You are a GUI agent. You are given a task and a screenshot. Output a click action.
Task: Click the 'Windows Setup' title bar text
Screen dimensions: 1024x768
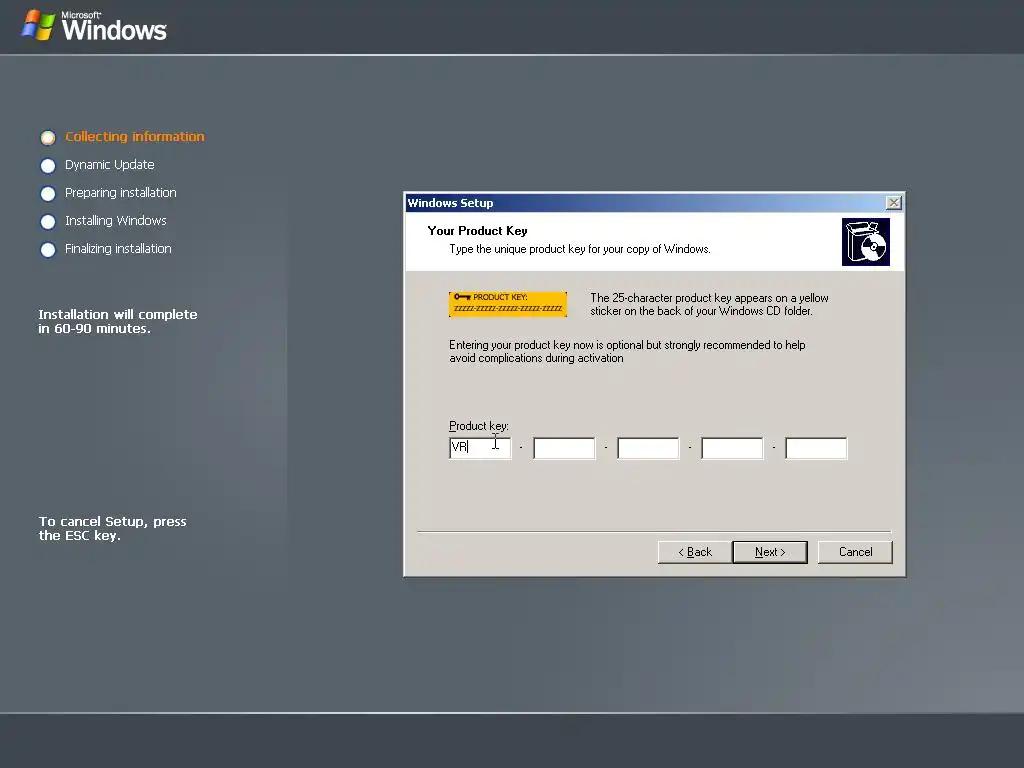coord(451,202)
